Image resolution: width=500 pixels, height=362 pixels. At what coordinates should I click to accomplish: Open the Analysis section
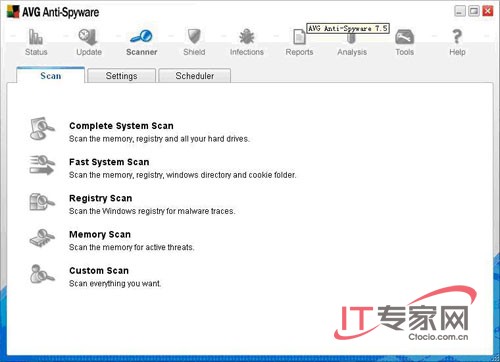(352, 42)
